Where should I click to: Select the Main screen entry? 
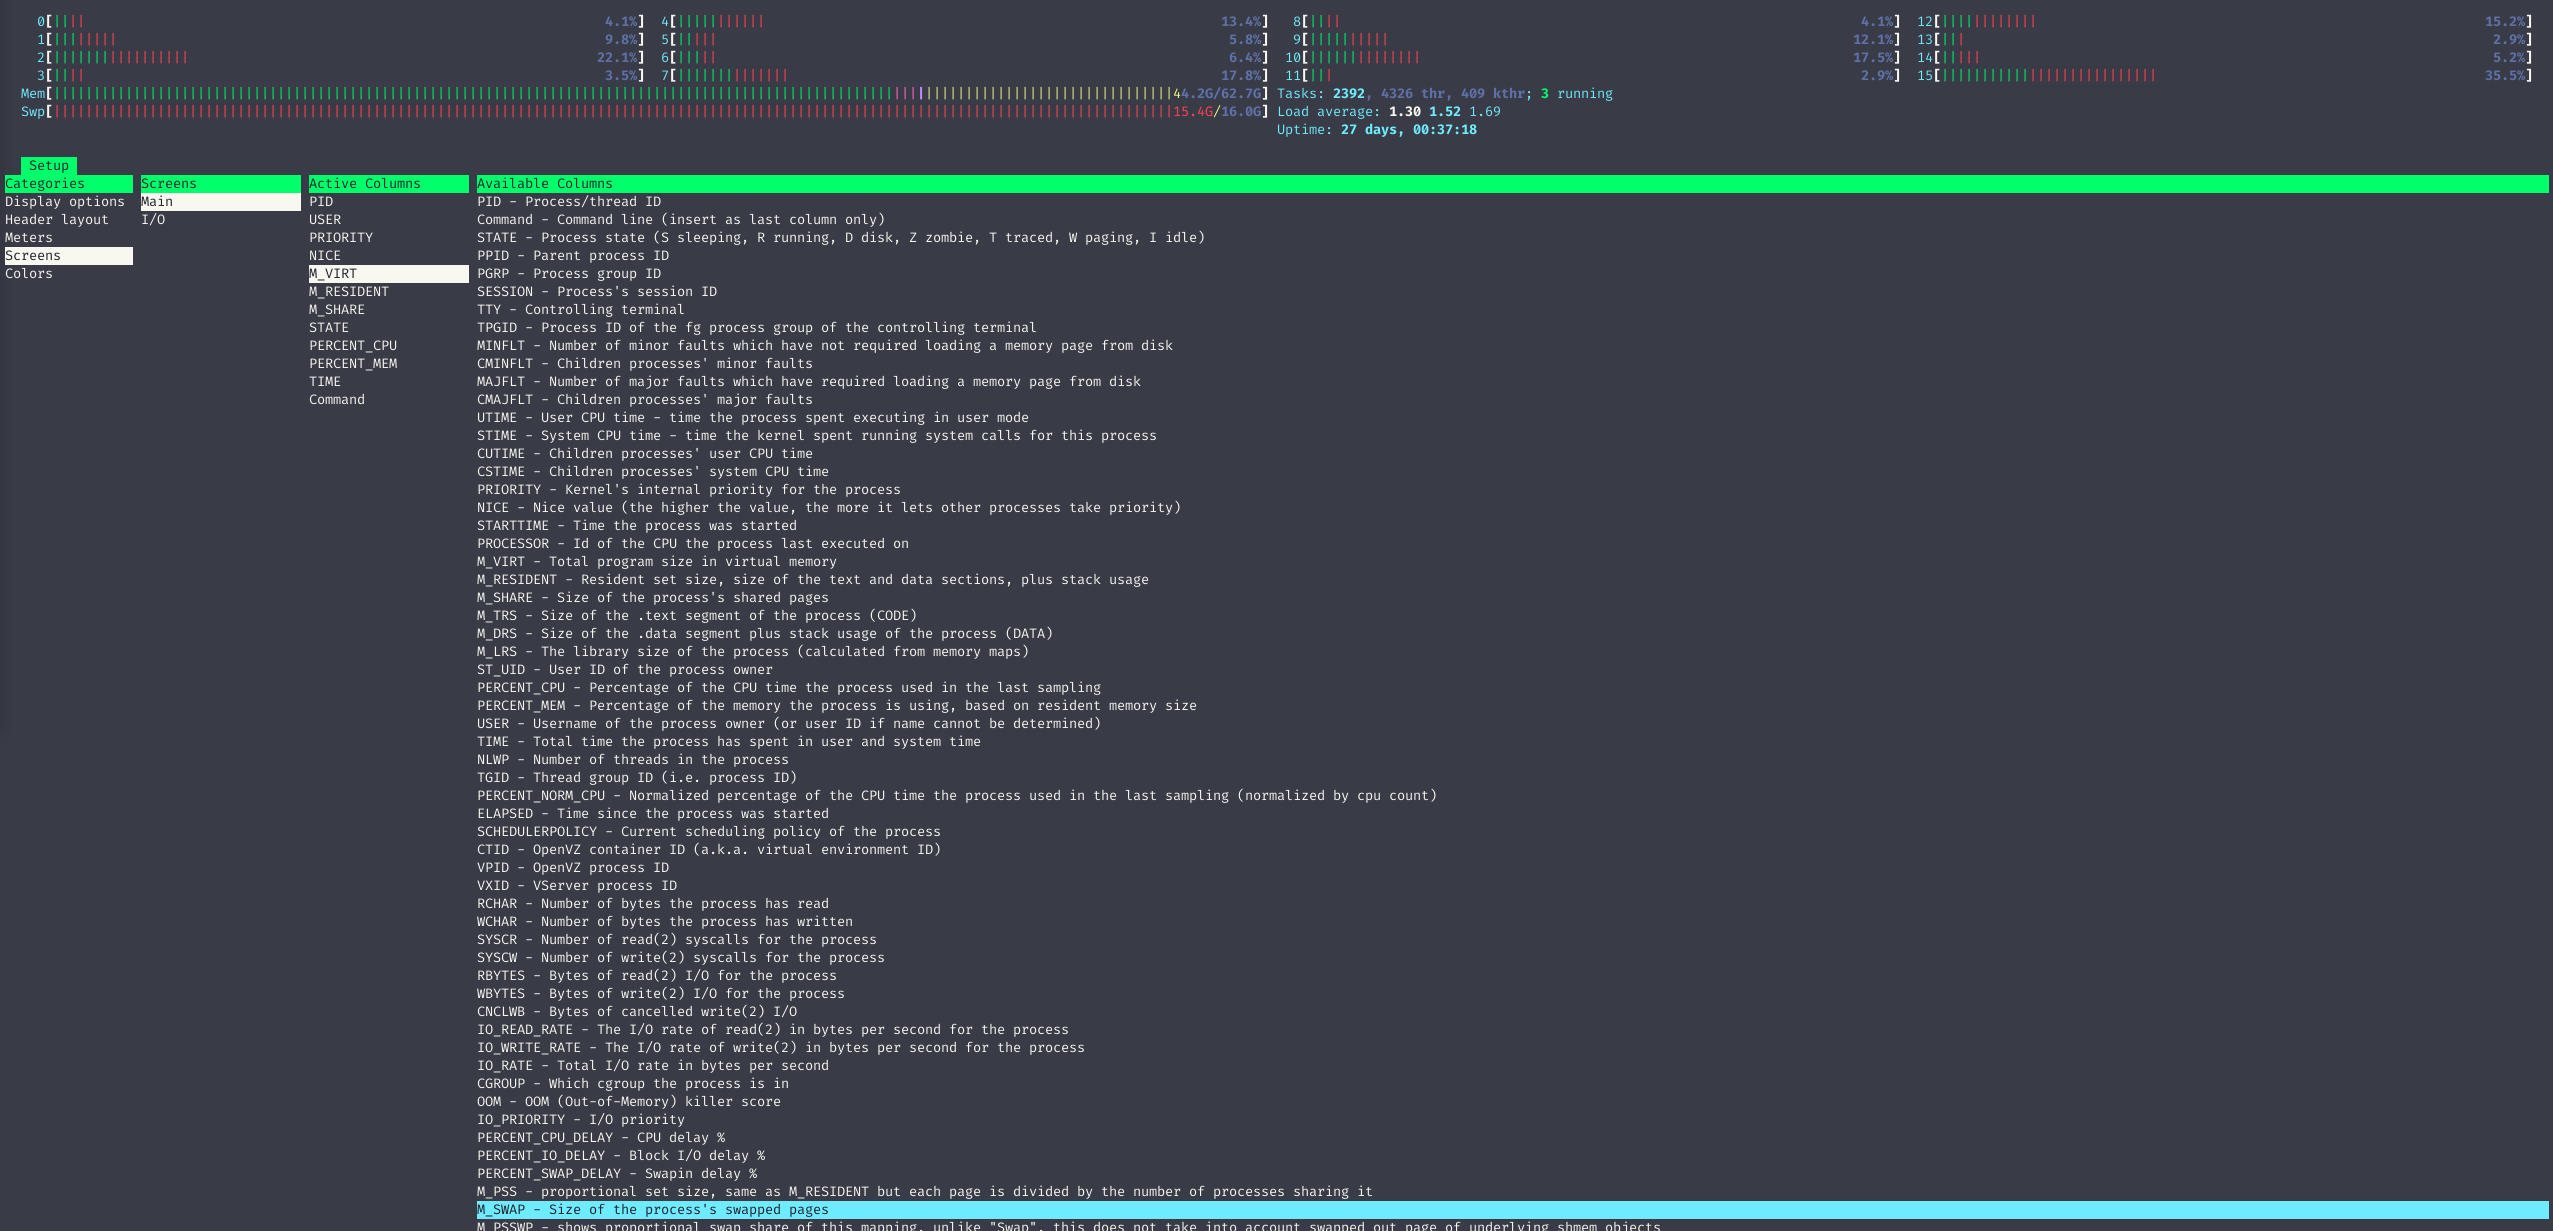point(157,202)
